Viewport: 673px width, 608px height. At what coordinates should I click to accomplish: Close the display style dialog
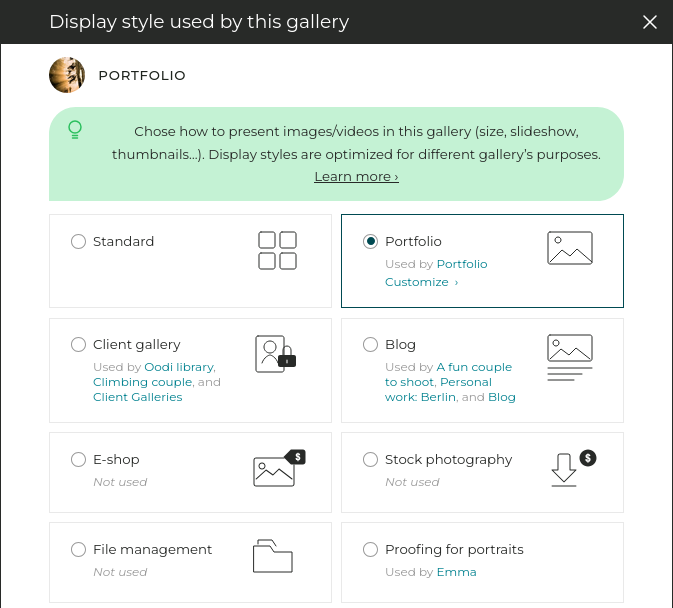click(650, 22)
